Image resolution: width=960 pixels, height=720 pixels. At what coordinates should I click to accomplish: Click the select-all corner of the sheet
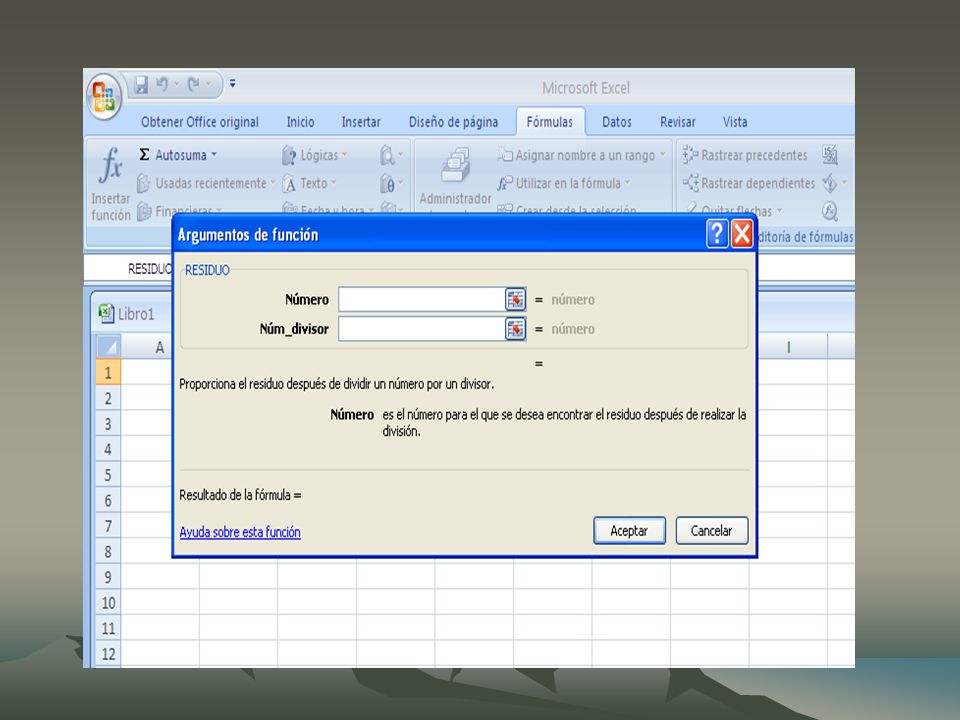point(108,347)
